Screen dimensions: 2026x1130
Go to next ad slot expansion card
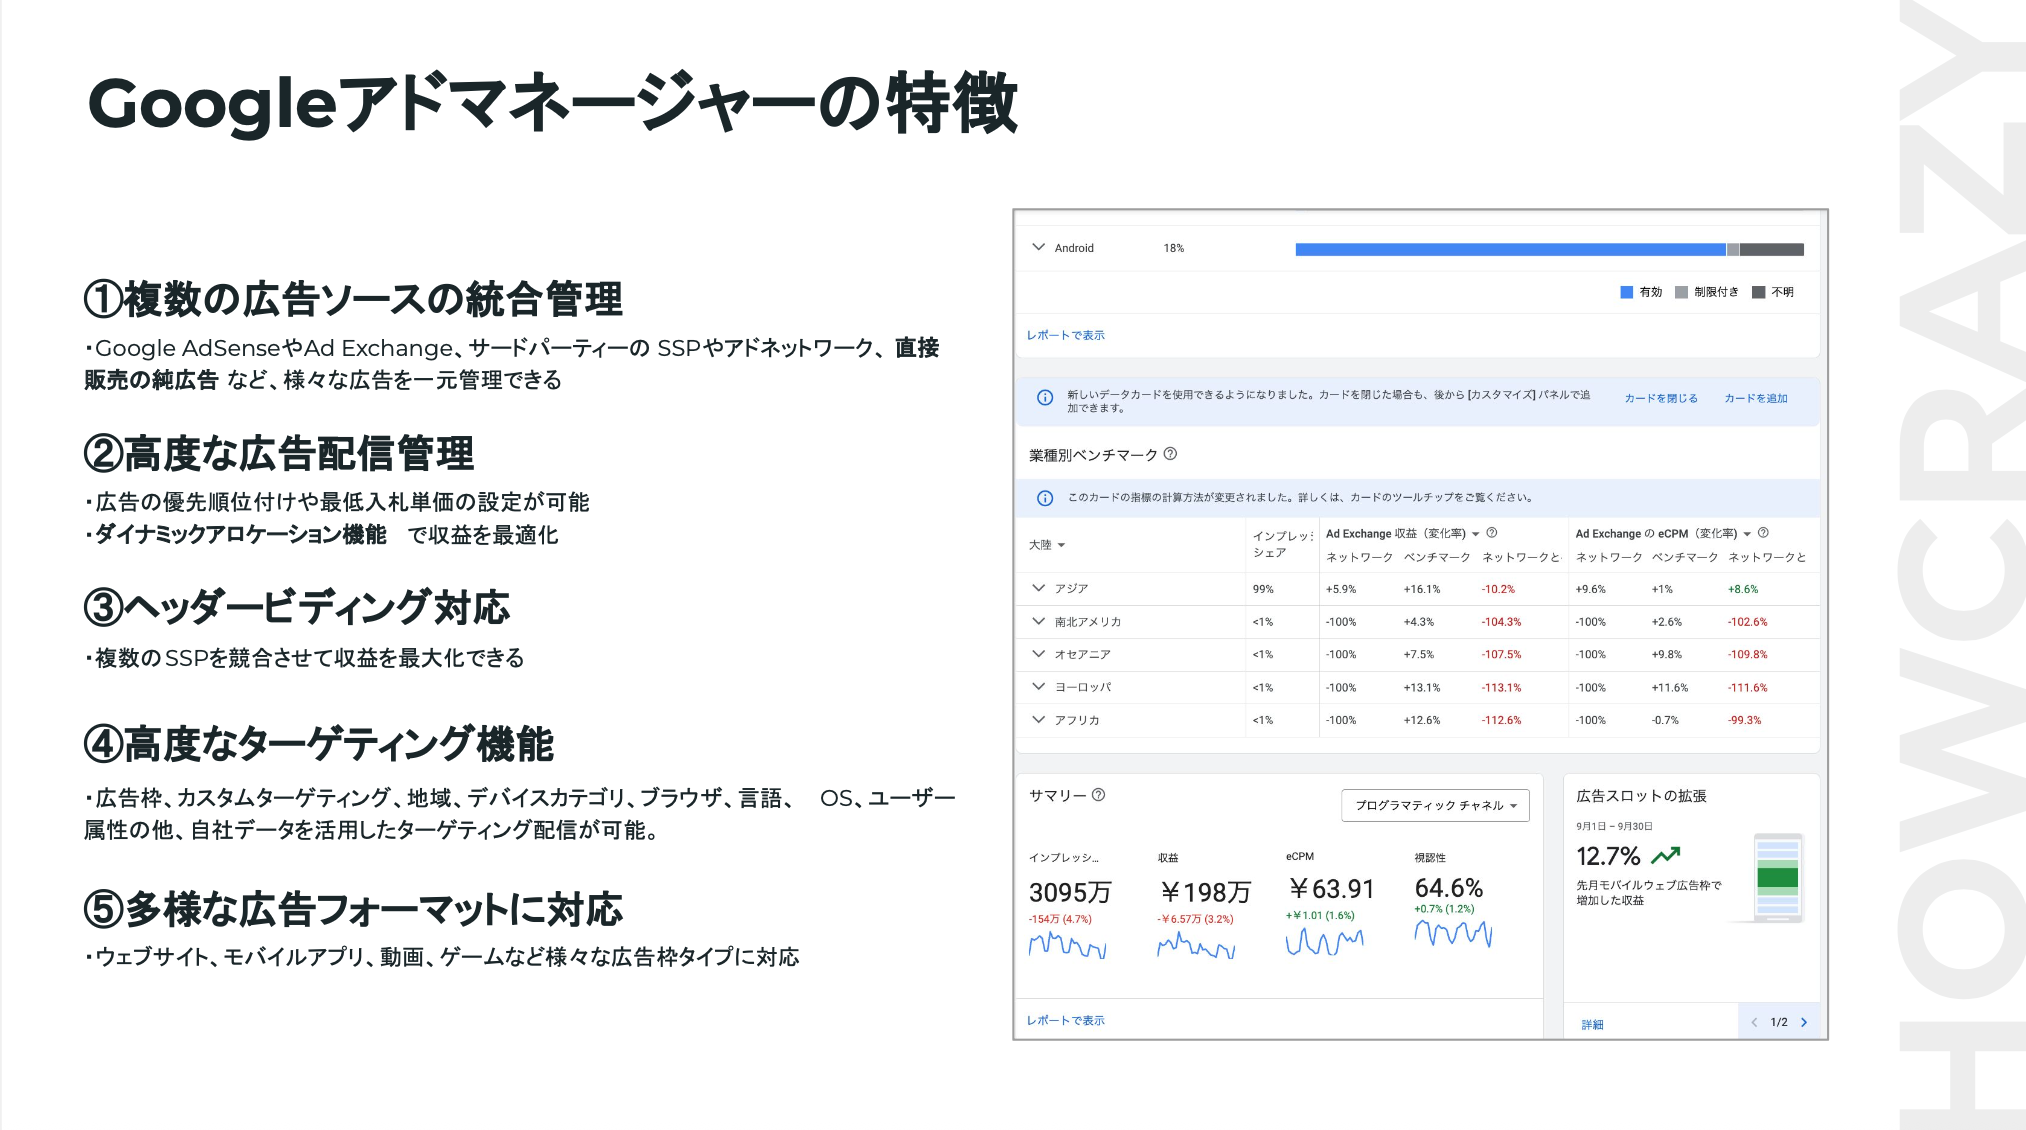tap(1804, 1022)
